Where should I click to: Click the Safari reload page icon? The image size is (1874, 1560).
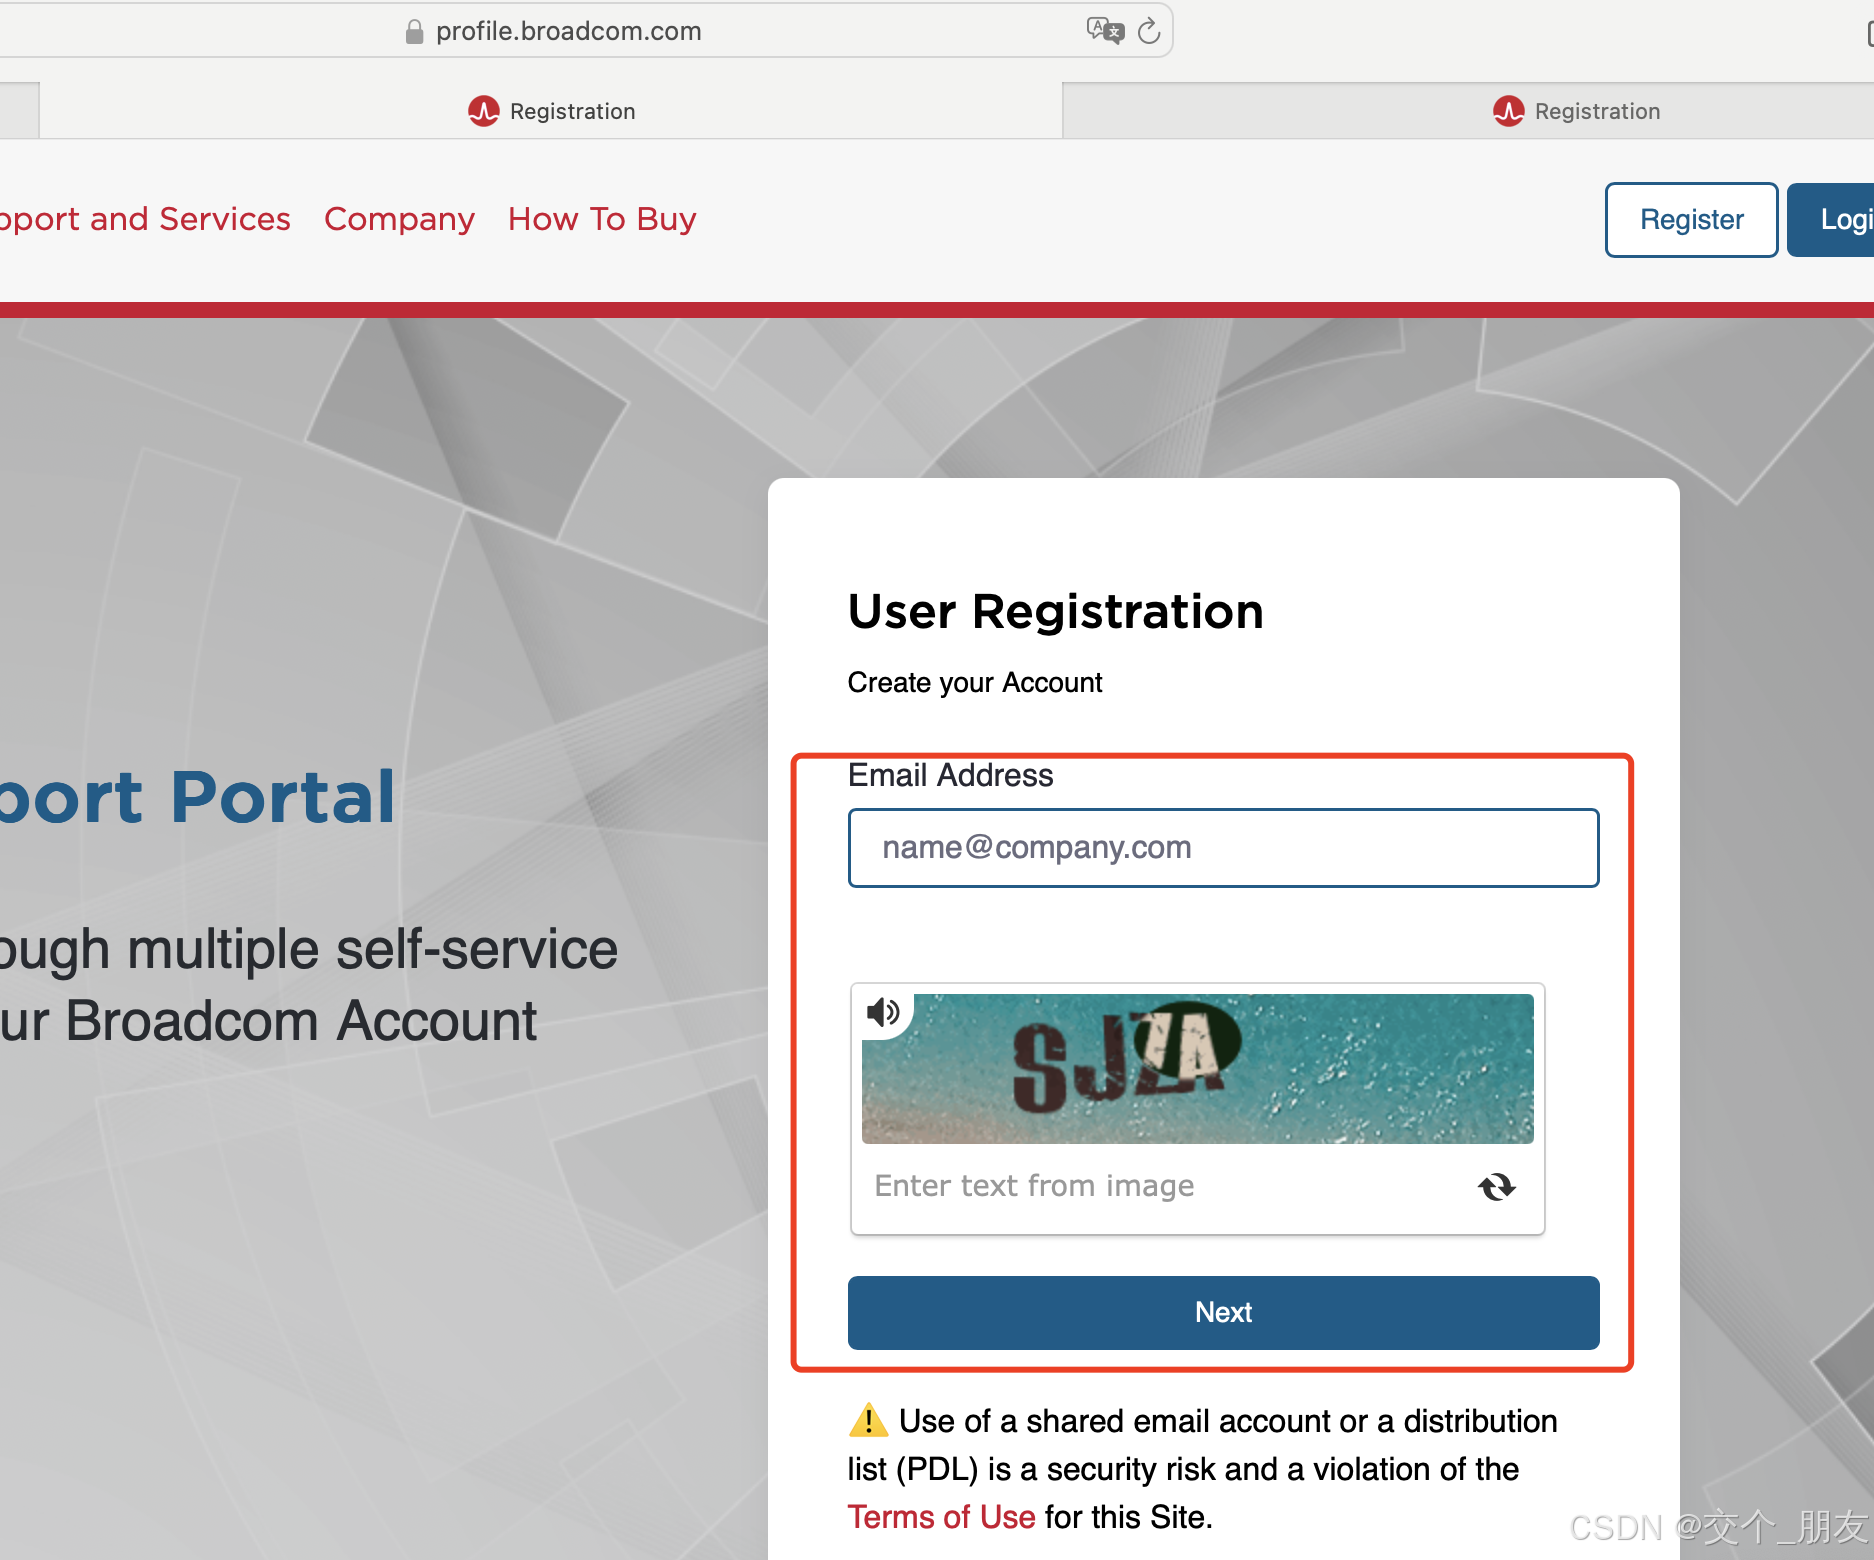(1149, 31)
